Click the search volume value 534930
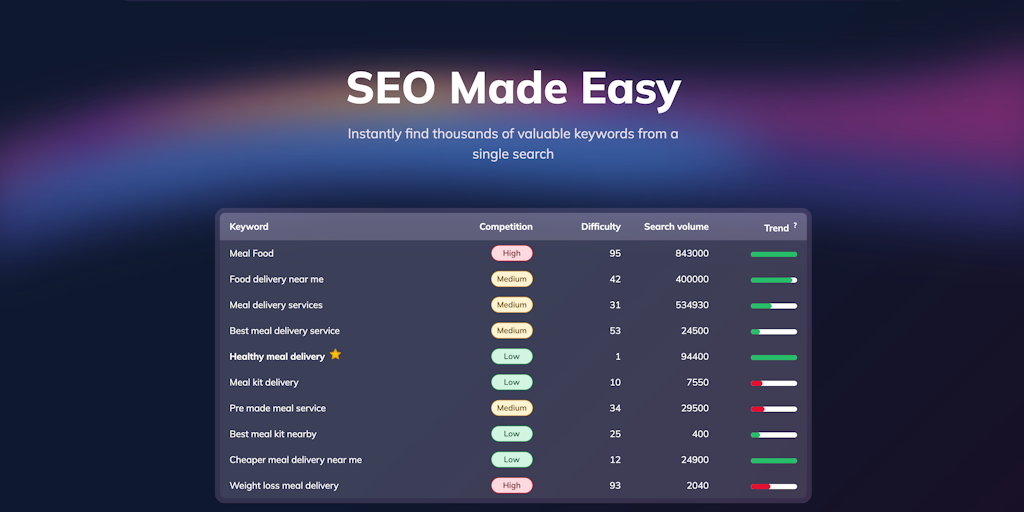 coord(692,305)
